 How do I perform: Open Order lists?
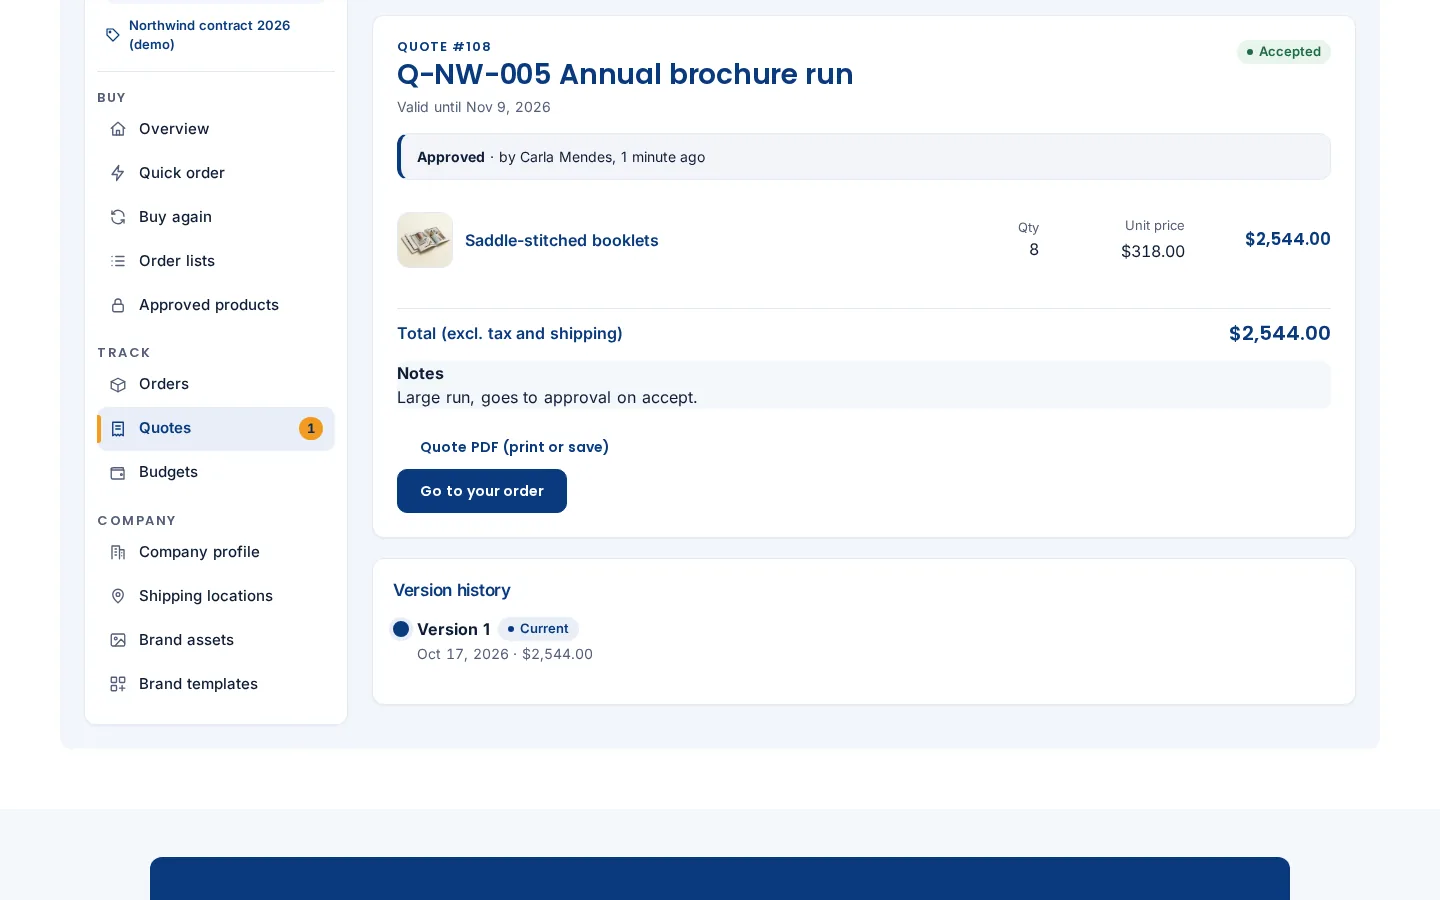pos(216,261)
